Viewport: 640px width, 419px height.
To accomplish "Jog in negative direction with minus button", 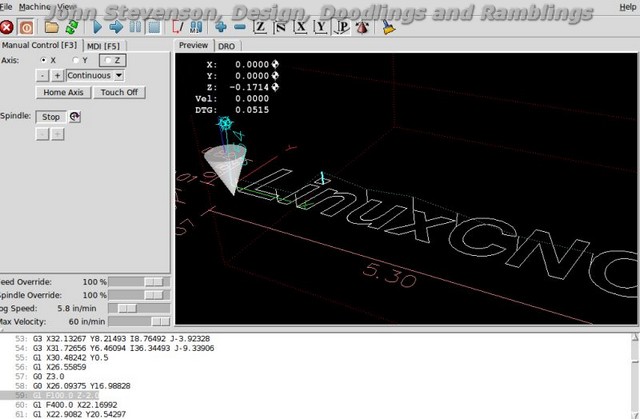I will pyautogui.click(x=42, y=75).
